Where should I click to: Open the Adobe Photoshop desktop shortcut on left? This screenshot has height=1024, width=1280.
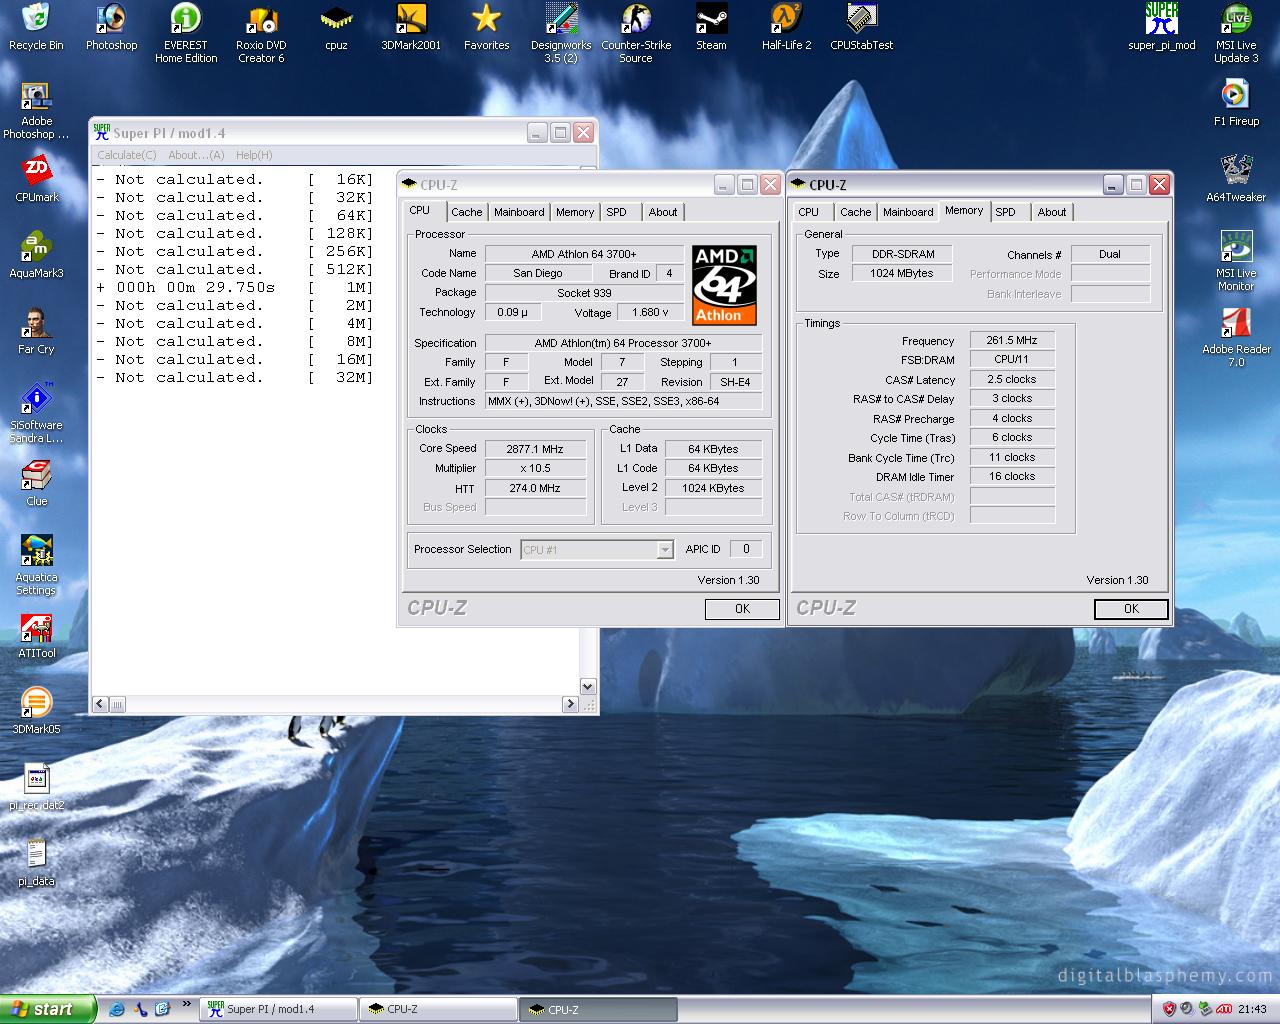tap(36, 109)
